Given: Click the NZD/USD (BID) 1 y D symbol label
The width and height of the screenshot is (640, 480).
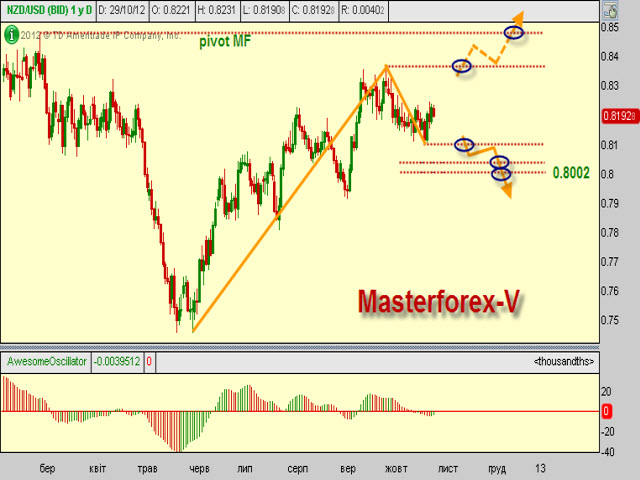Looking at the screenshot, I should point(49,10).
